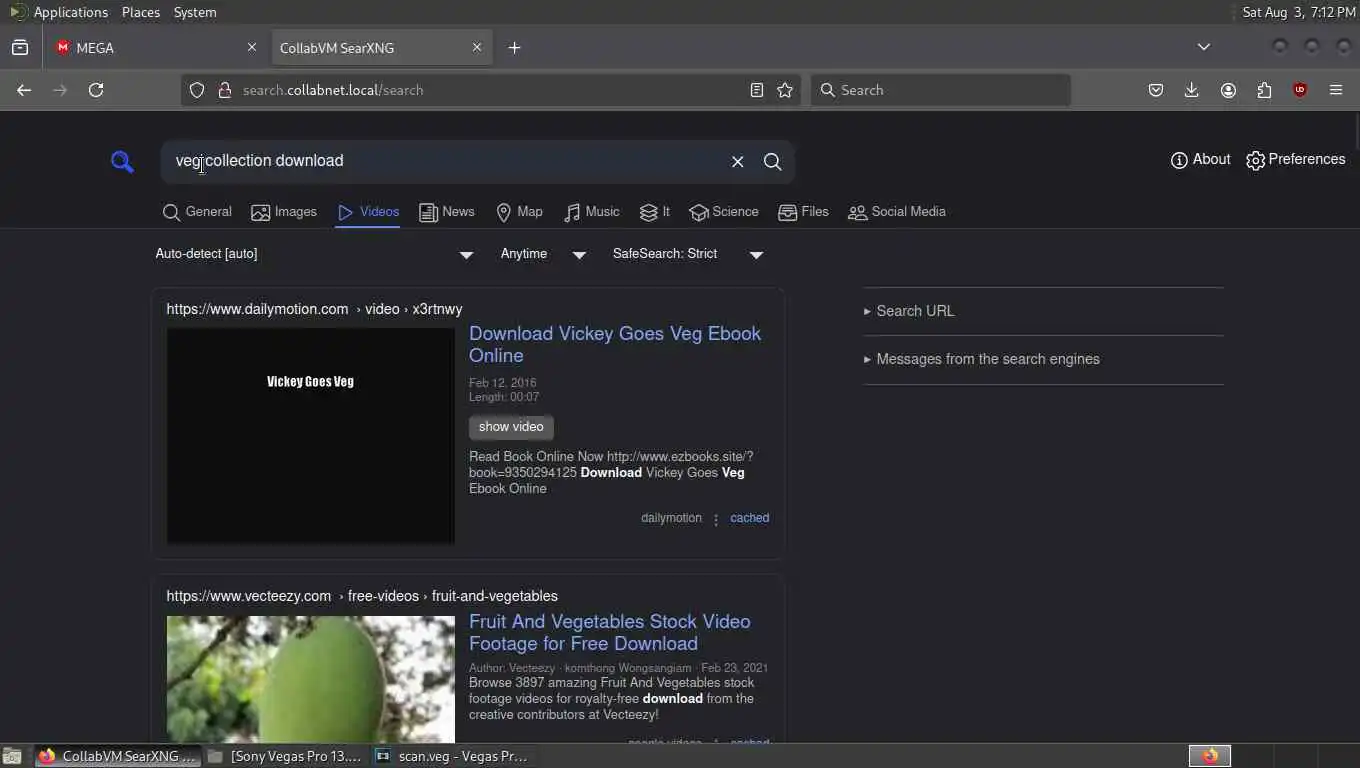Viewport: 1360px width, 768px height.
Task: Click the CollabVM SearXNG taskbar button
Action: click(x=118, y=756)
